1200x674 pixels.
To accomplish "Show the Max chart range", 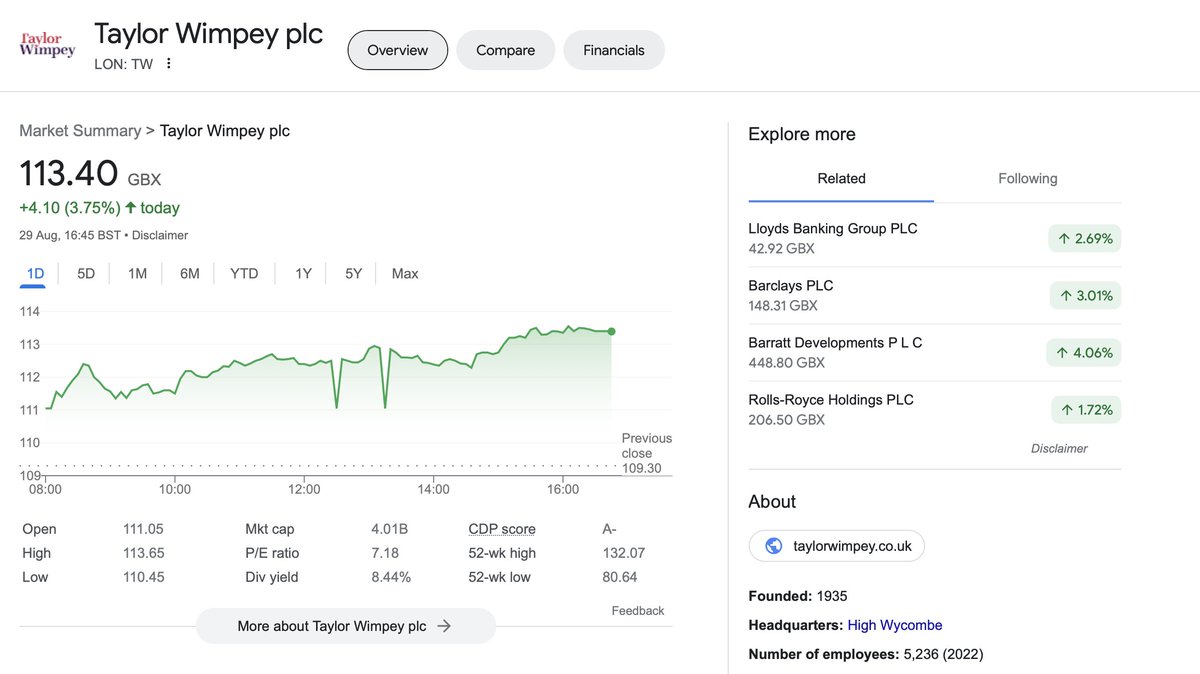I will (x=405, y=273).
